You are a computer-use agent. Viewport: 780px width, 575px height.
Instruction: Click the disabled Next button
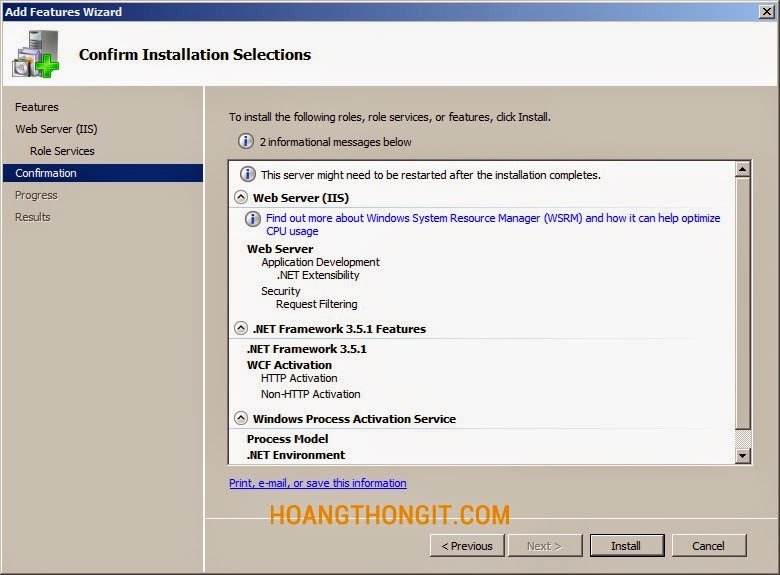(545, 546)
